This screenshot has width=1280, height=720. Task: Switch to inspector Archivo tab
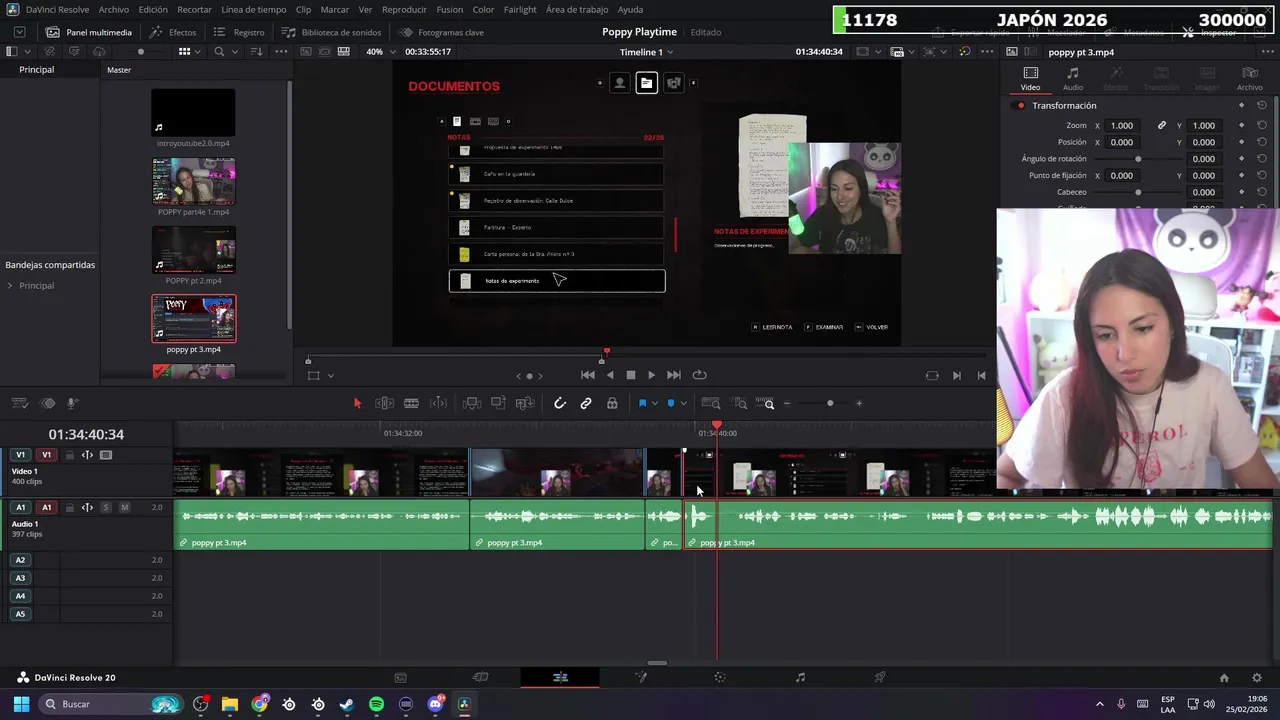pyautogui.click(x=1250, y=78)
